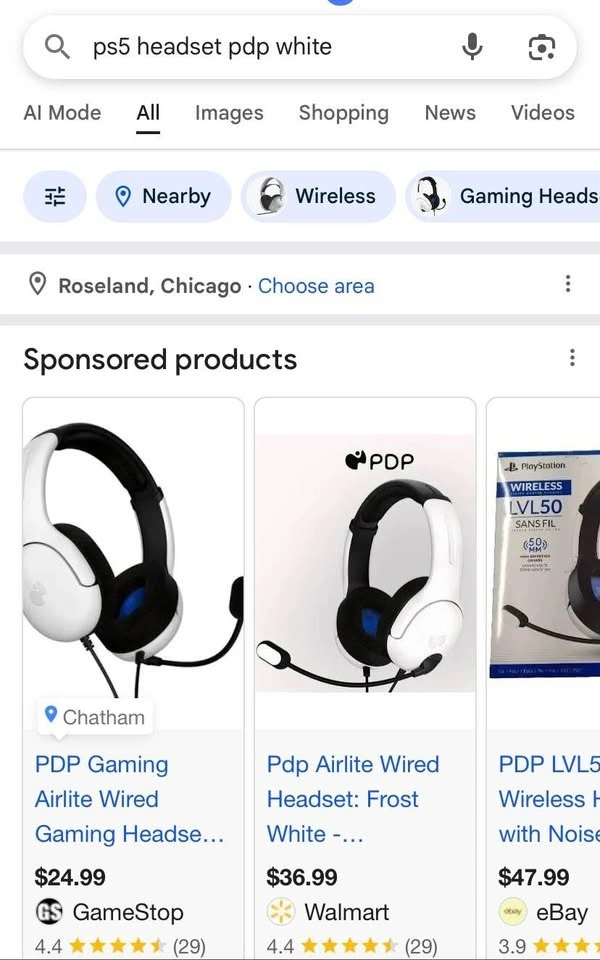Open Google Lens camera search icon
This screenshot has height=960, width=600.
(542, 47)
